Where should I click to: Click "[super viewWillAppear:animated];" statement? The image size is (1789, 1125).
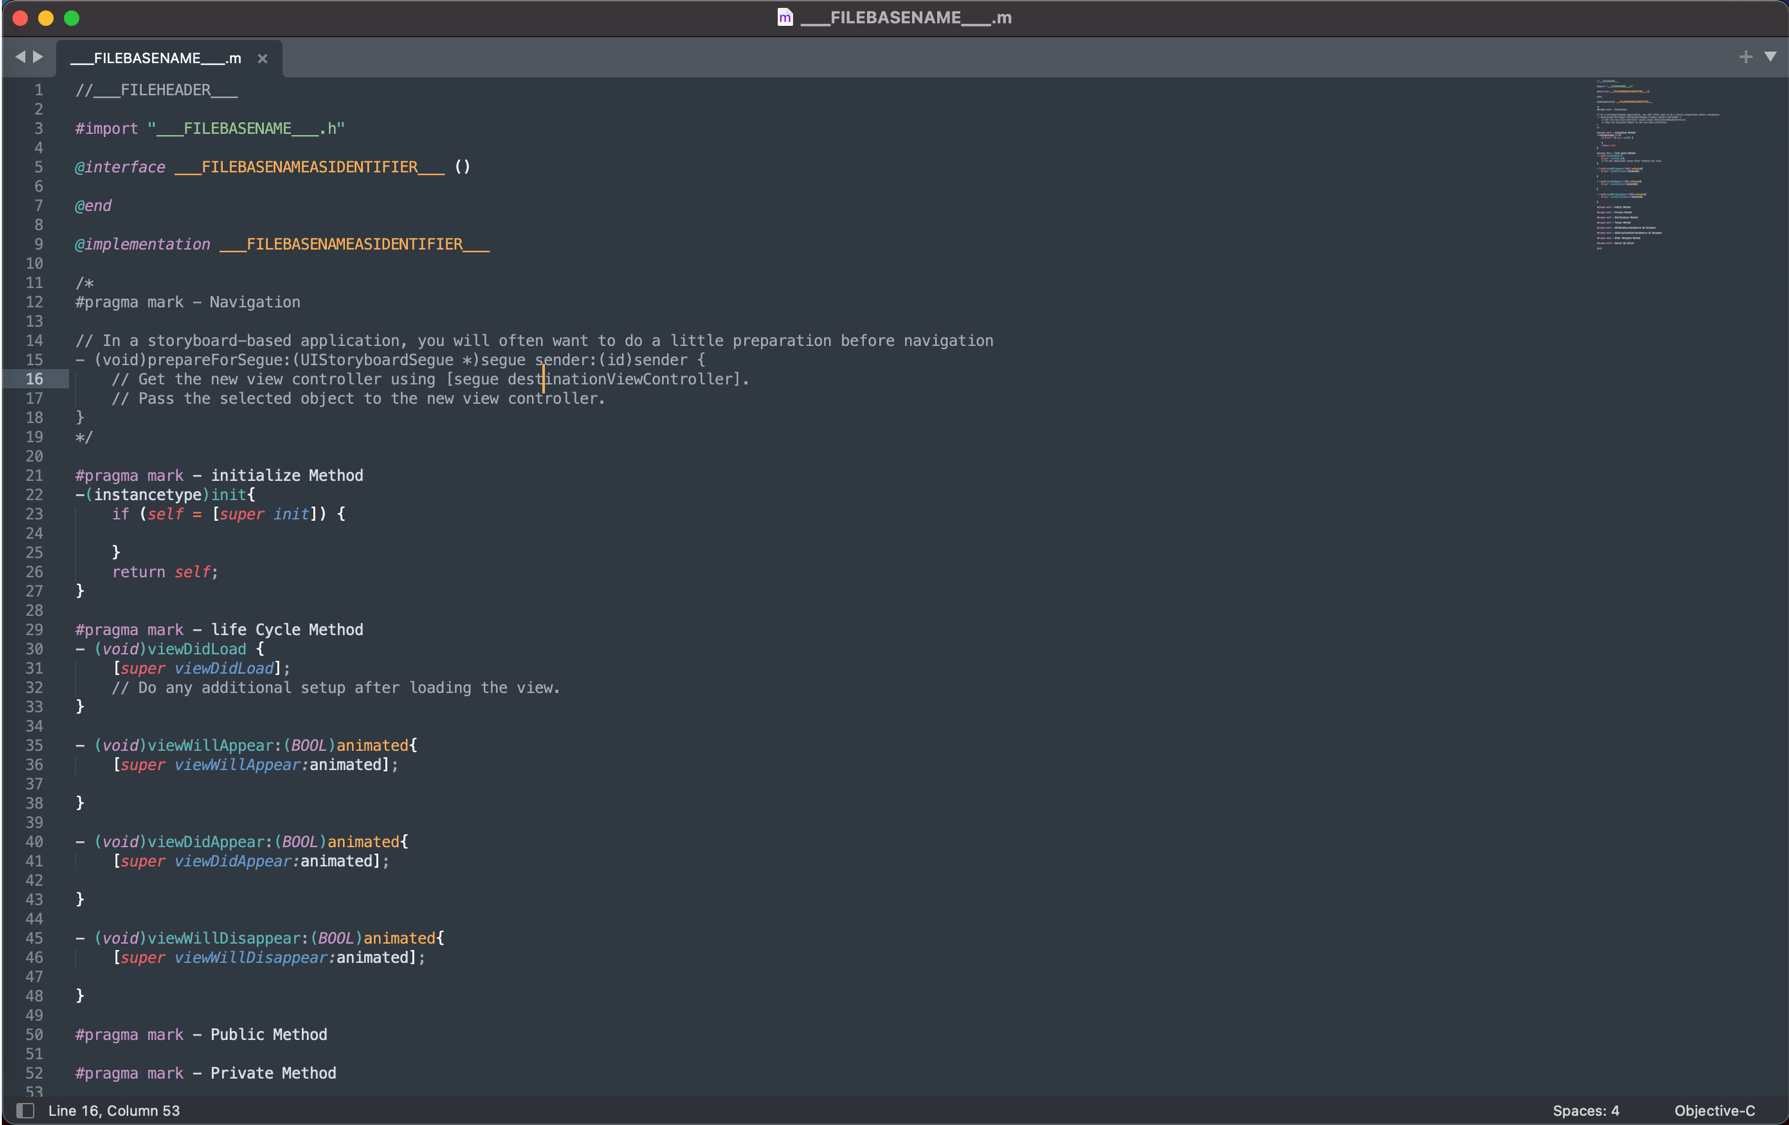[255, 765]
